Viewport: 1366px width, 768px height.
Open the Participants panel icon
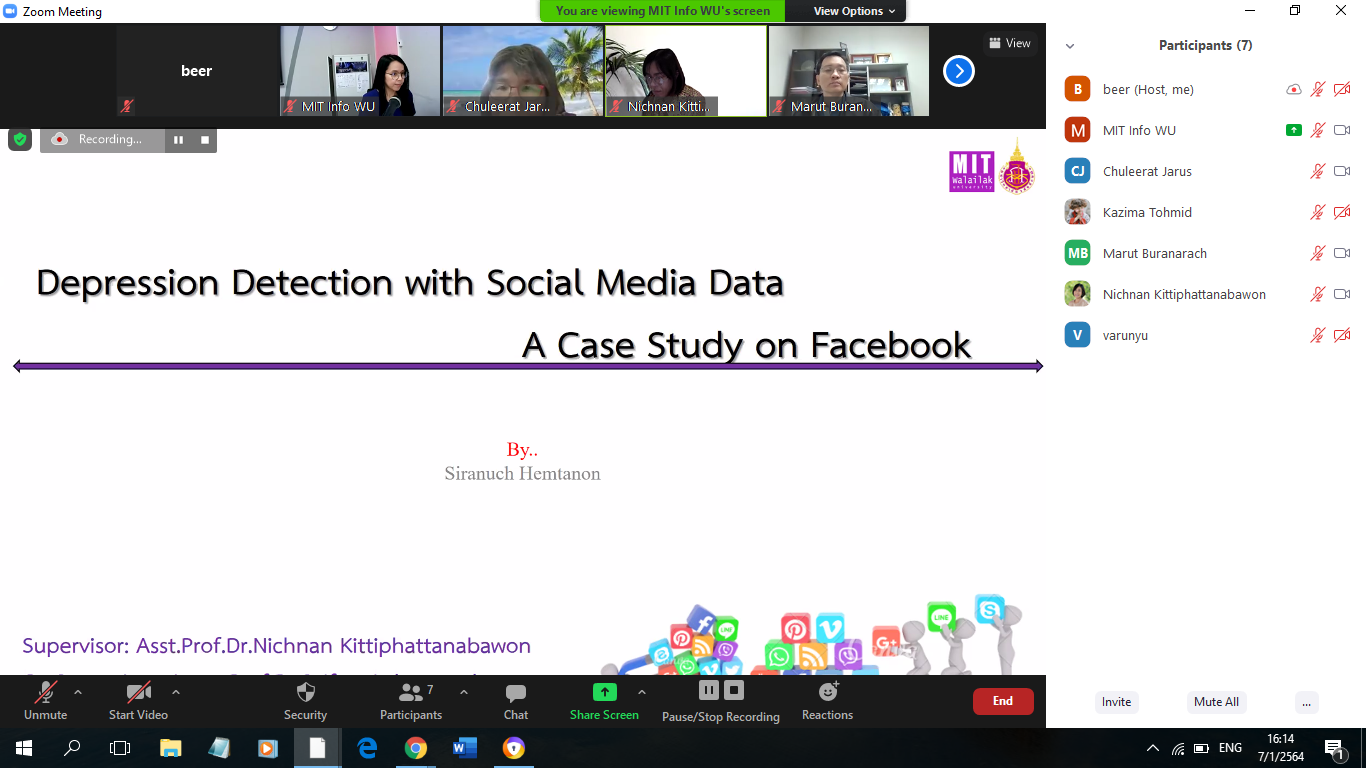click(x=411, y=693)
